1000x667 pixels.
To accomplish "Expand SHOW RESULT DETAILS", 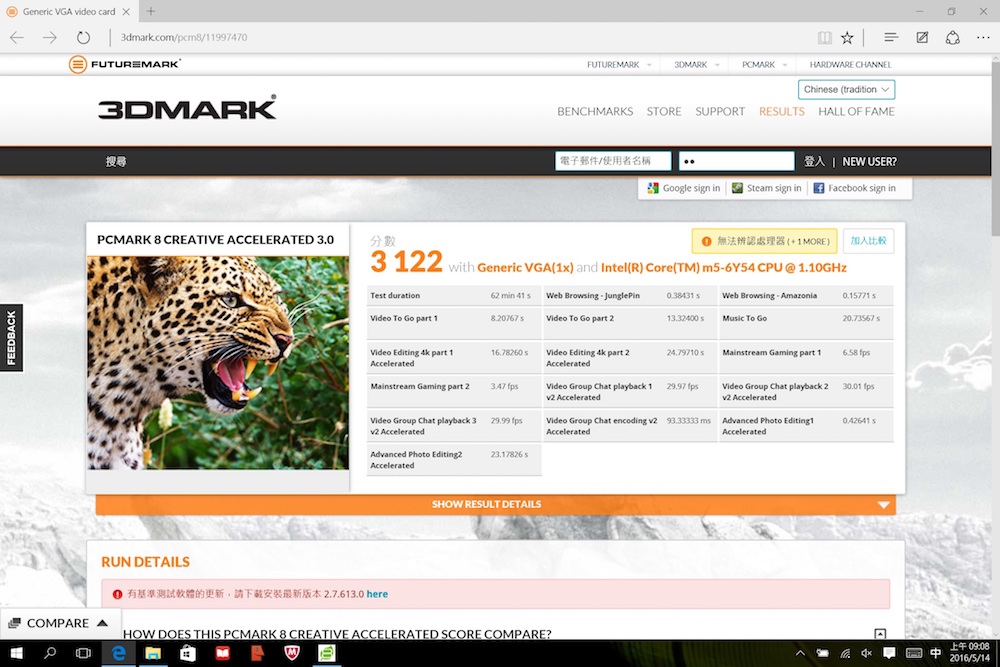I will [486, 504].
